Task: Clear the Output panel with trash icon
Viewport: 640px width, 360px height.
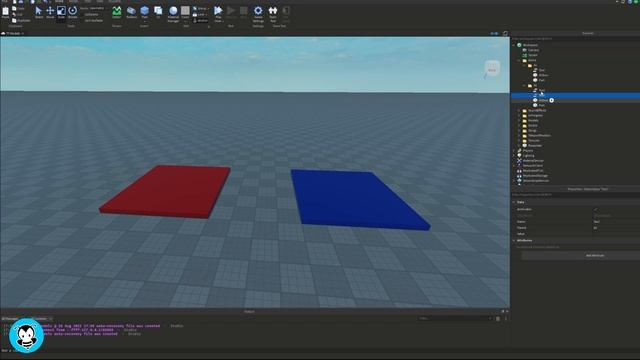Action: [498, 318]
